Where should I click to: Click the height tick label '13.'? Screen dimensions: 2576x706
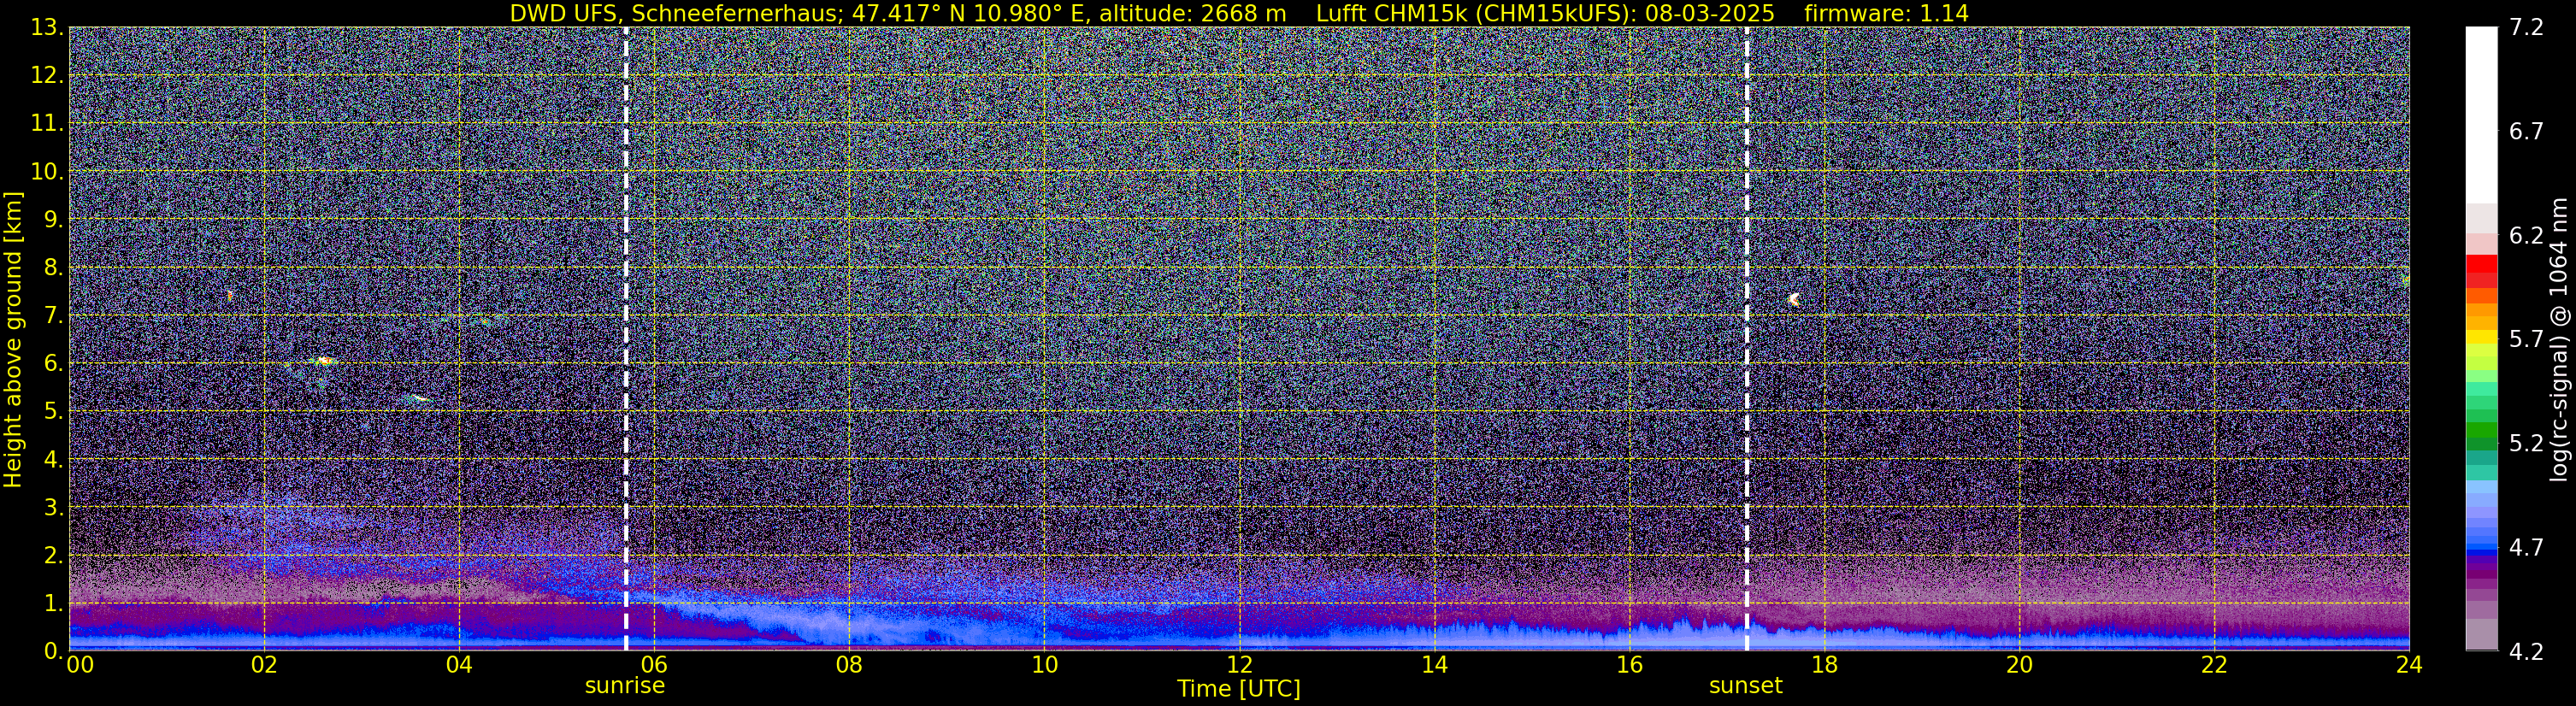47,28
